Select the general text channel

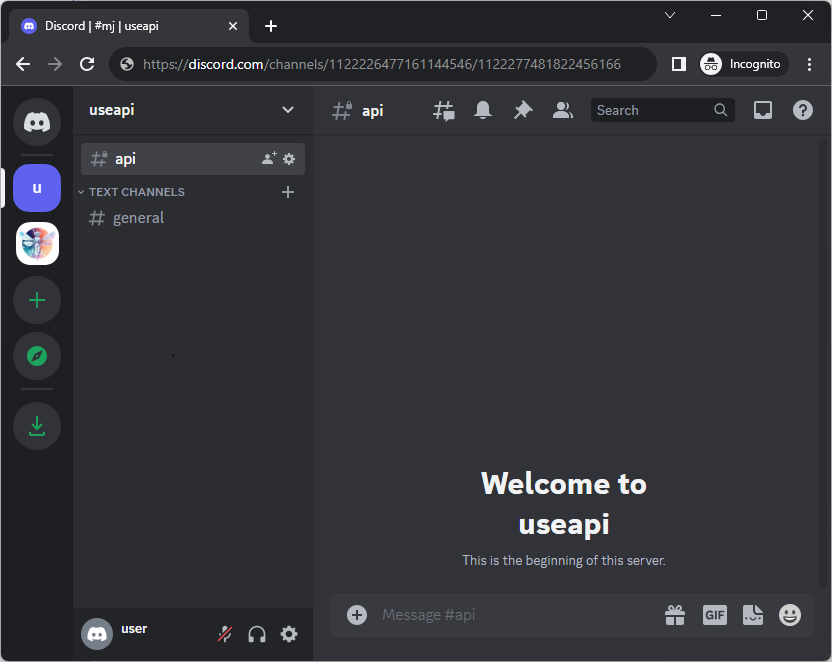click(x=138, y=218)
